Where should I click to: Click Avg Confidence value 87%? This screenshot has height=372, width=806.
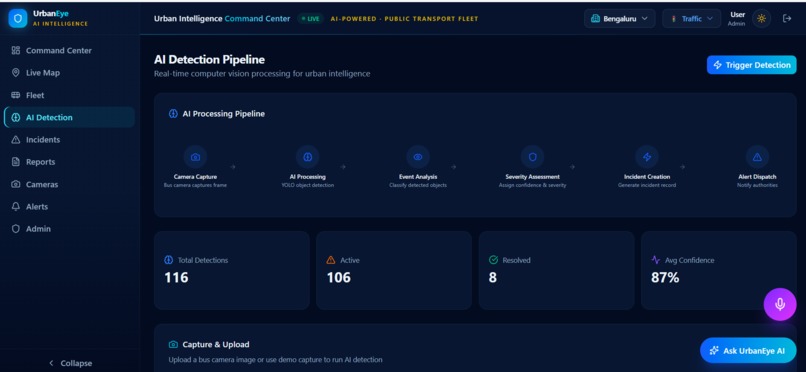[x=665, y=277]
